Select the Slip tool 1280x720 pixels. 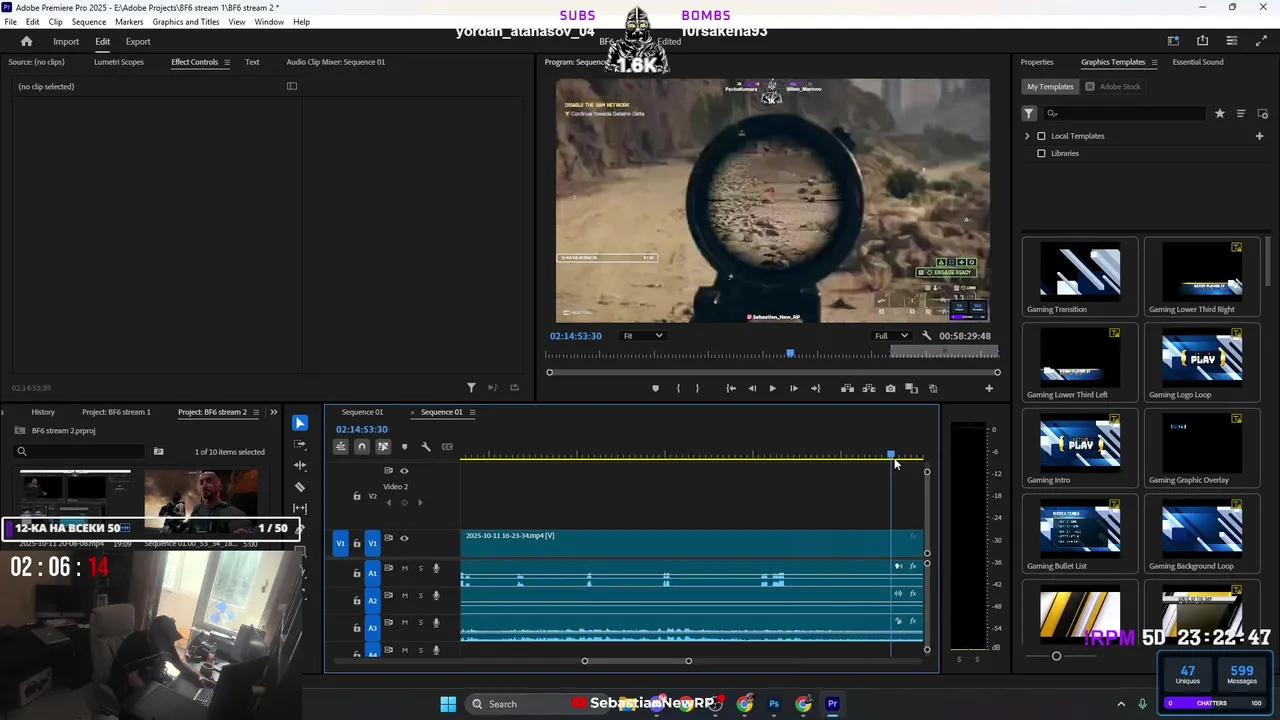coord(300,509)
